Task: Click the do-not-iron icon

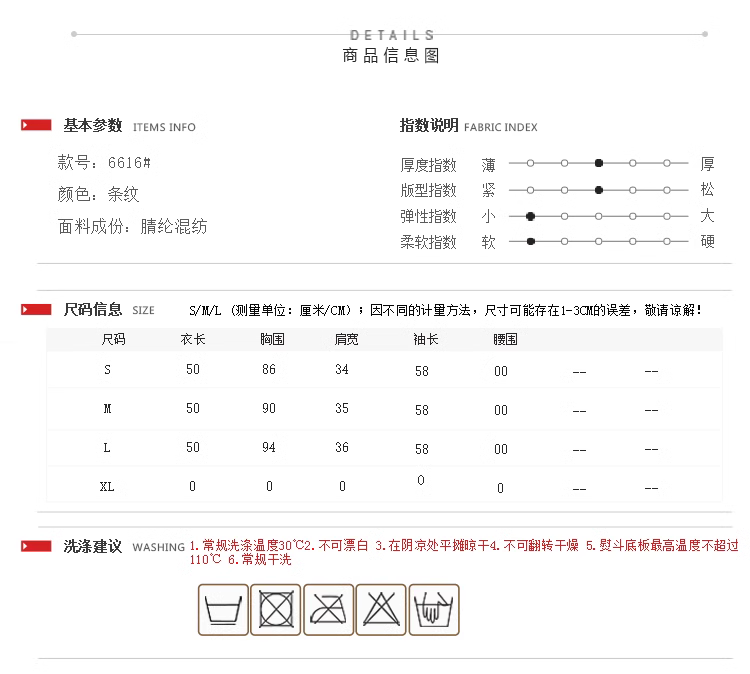Action: [329, 609]
